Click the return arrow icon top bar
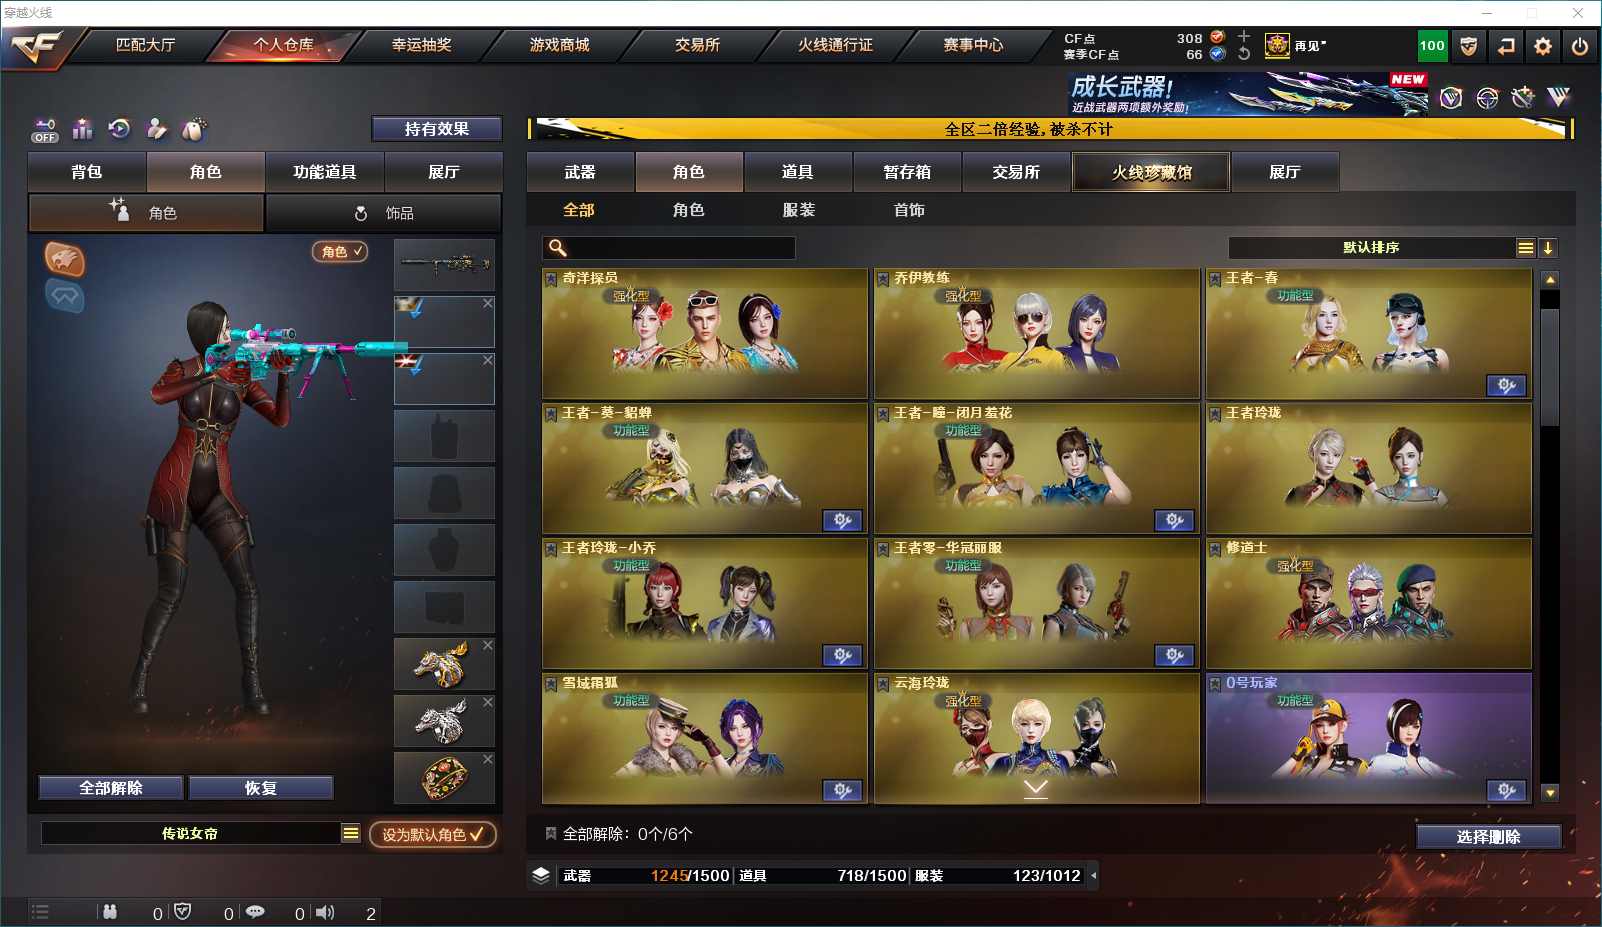 [1506, 46]
